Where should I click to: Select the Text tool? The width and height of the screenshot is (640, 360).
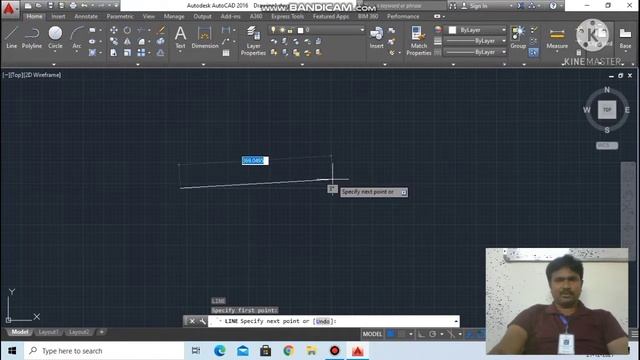click(x=180, y=37)
